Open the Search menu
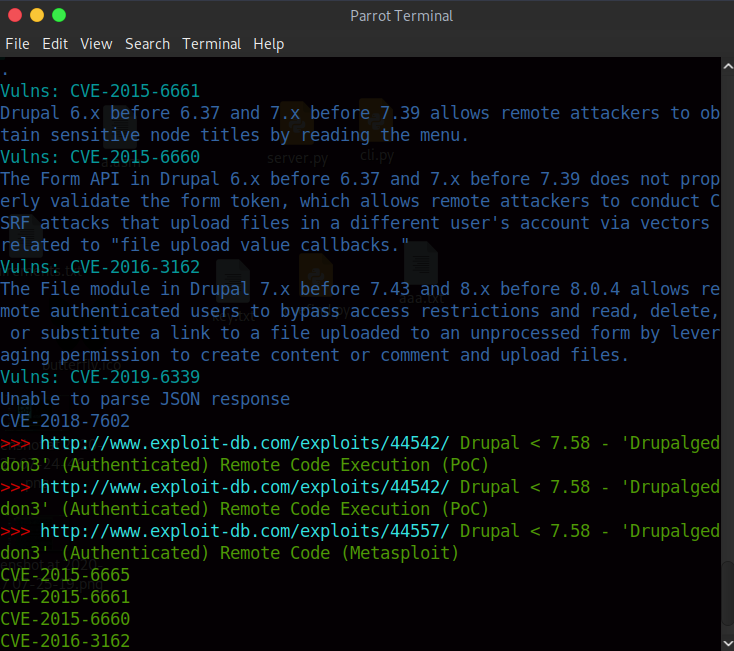Viewport: 734px width, 651px height. (x=147, y=44)
